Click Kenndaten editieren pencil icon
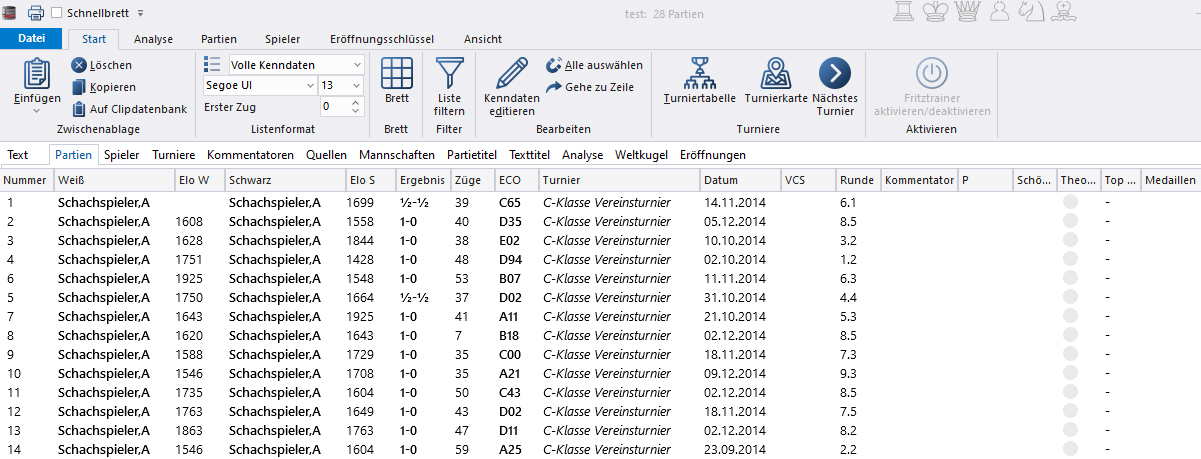This screenshot has width=1201, height=459. [511, 73]
